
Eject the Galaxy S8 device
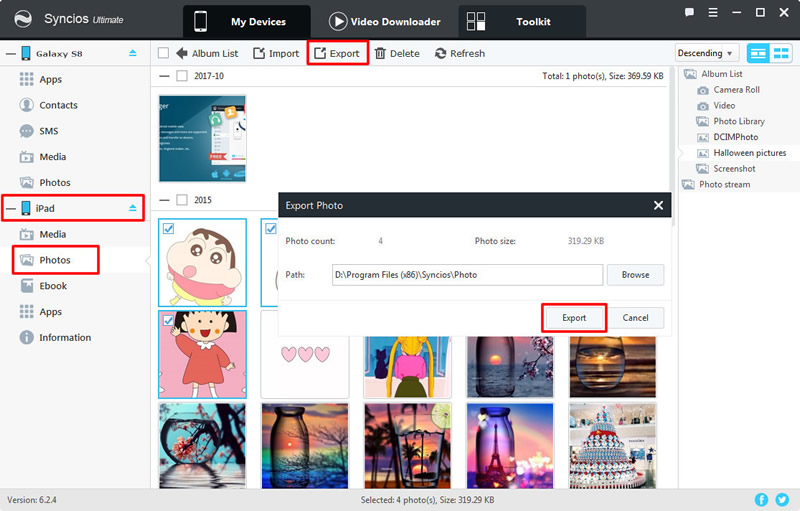[x=133, y=53]
